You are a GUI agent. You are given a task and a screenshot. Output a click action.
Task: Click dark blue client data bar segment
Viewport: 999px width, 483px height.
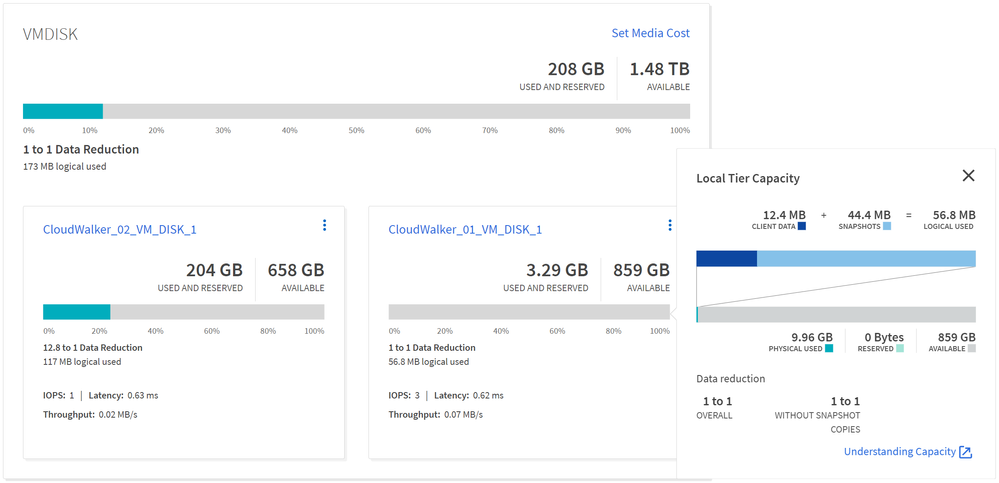726,259
